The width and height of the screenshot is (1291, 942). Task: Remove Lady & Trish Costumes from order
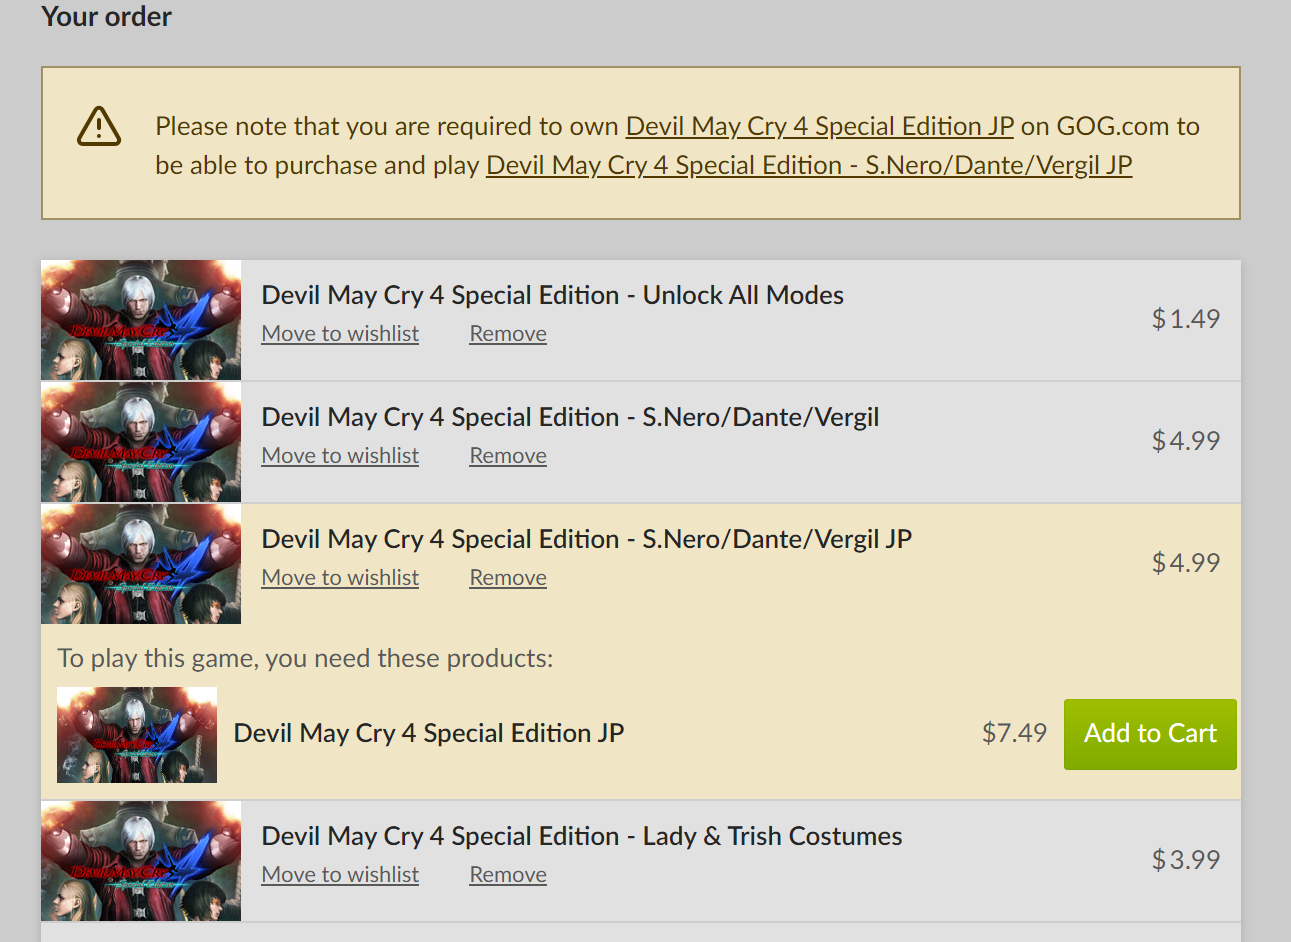(508, 875)
